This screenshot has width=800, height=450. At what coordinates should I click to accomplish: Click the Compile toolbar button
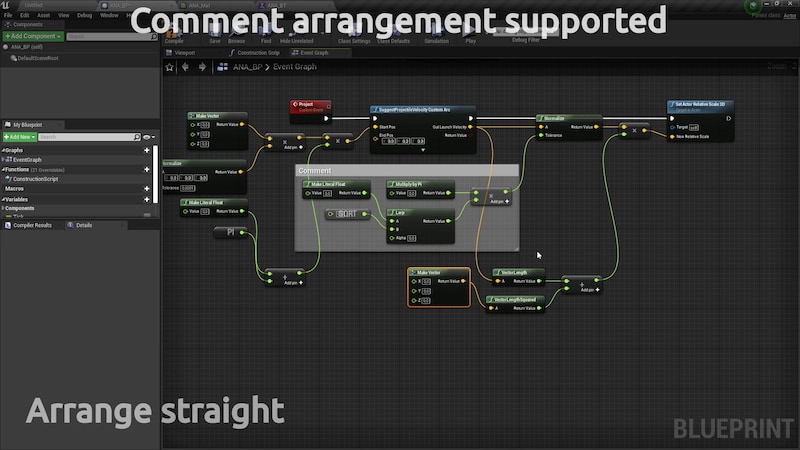(x=174, y=36)
